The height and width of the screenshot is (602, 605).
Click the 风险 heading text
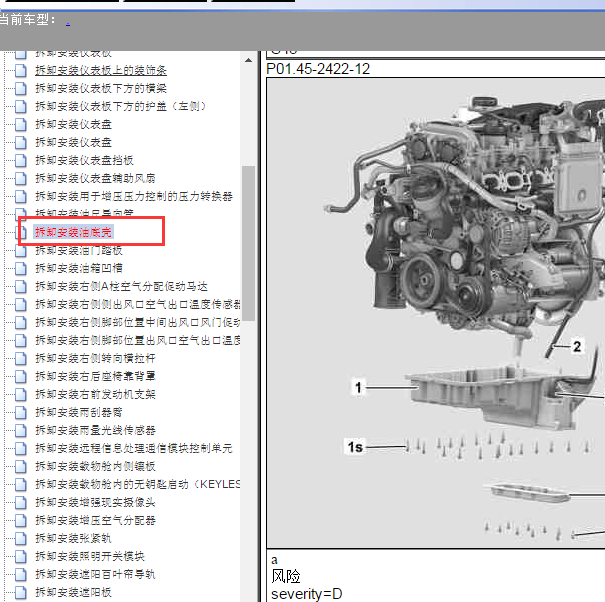286,577
